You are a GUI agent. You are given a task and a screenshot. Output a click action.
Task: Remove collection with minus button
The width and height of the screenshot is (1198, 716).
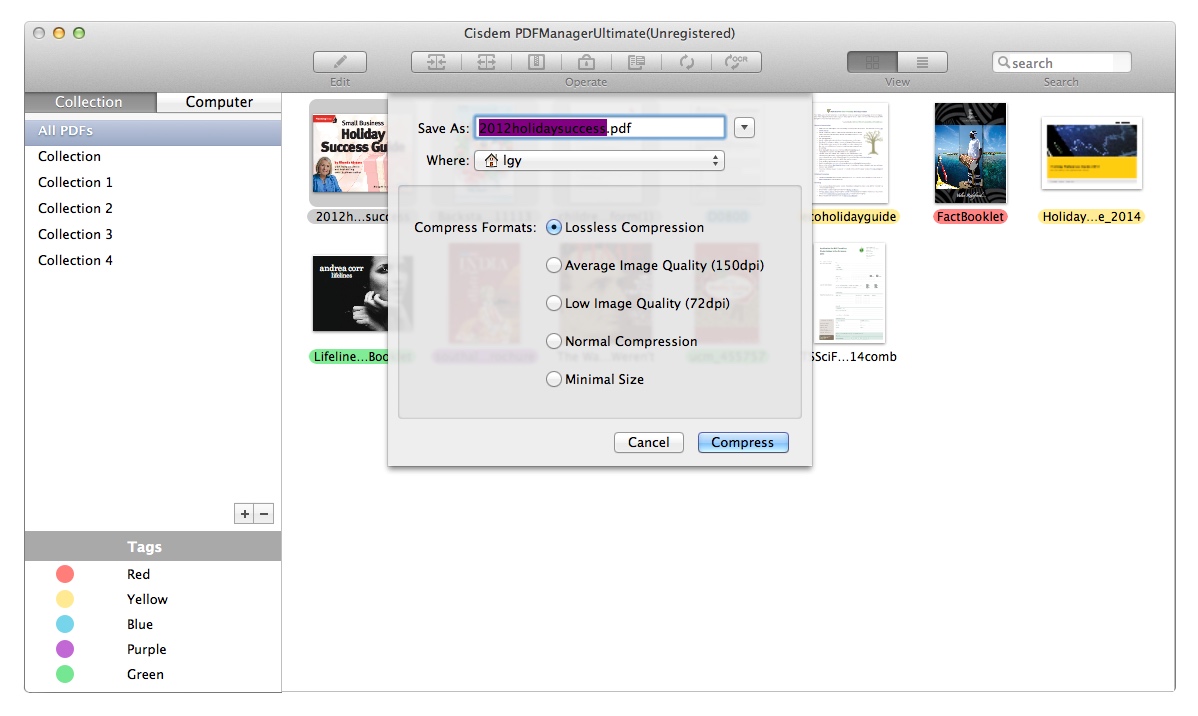tap(264, 514)
